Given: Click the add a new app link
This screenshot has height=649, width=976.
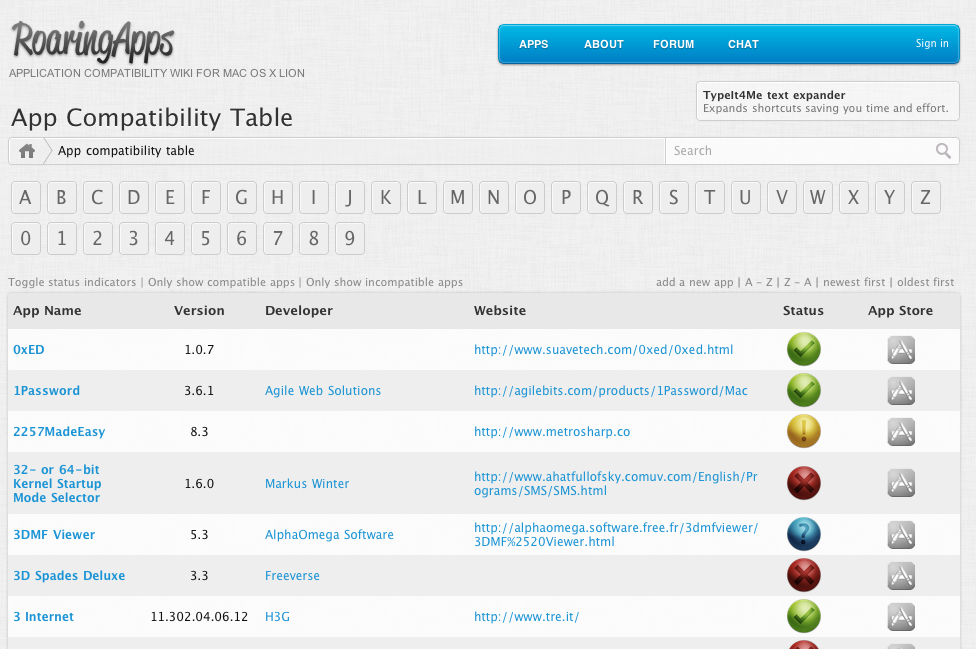Looking at the screenshot, I should (695, 282).
